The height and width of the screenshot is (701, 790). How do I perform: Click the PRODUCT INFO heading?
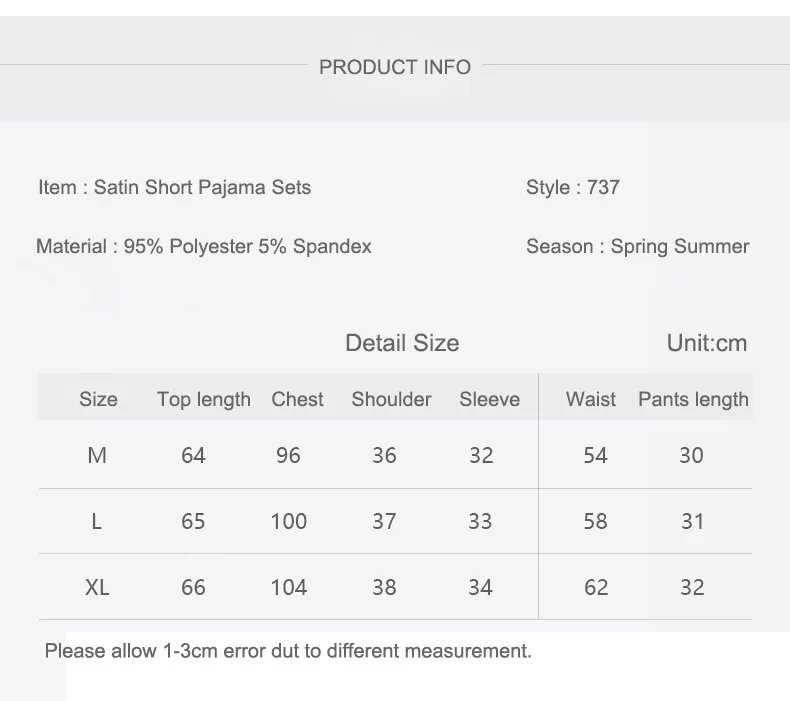point(395,67)
